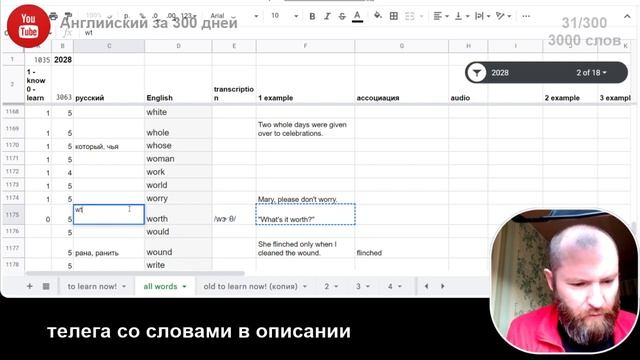Open the font size 10 dropdown

(x=284, y=16)
